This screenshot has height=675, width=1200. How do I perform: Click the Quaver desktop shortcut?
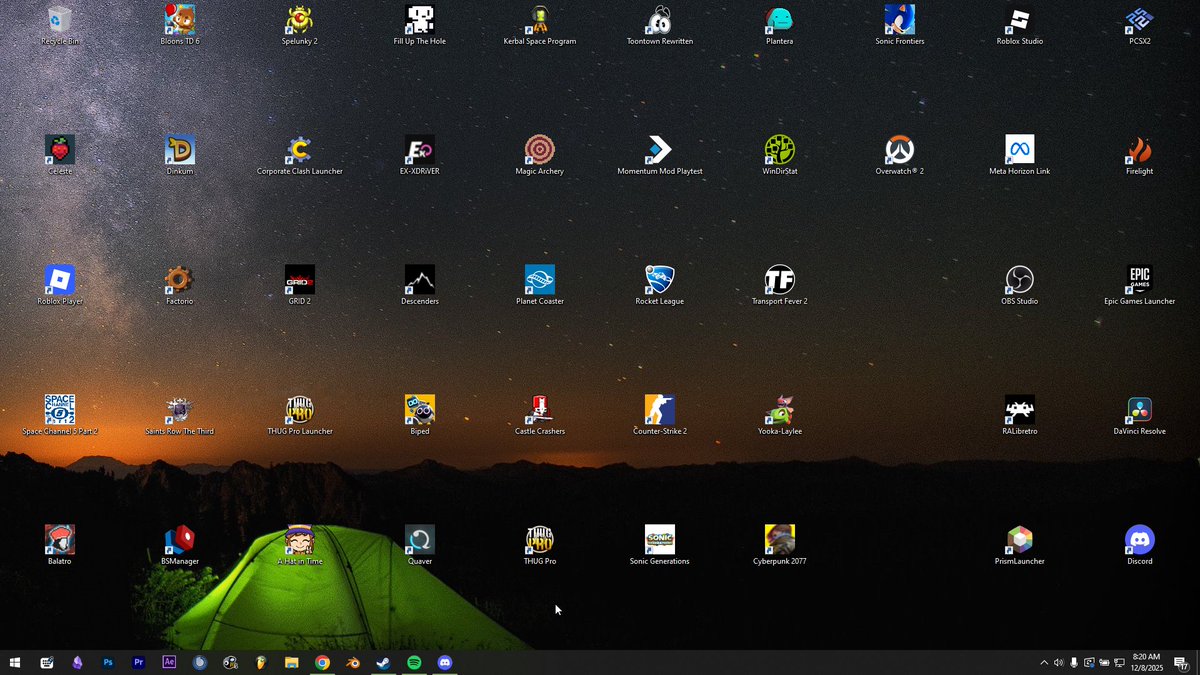420,545
